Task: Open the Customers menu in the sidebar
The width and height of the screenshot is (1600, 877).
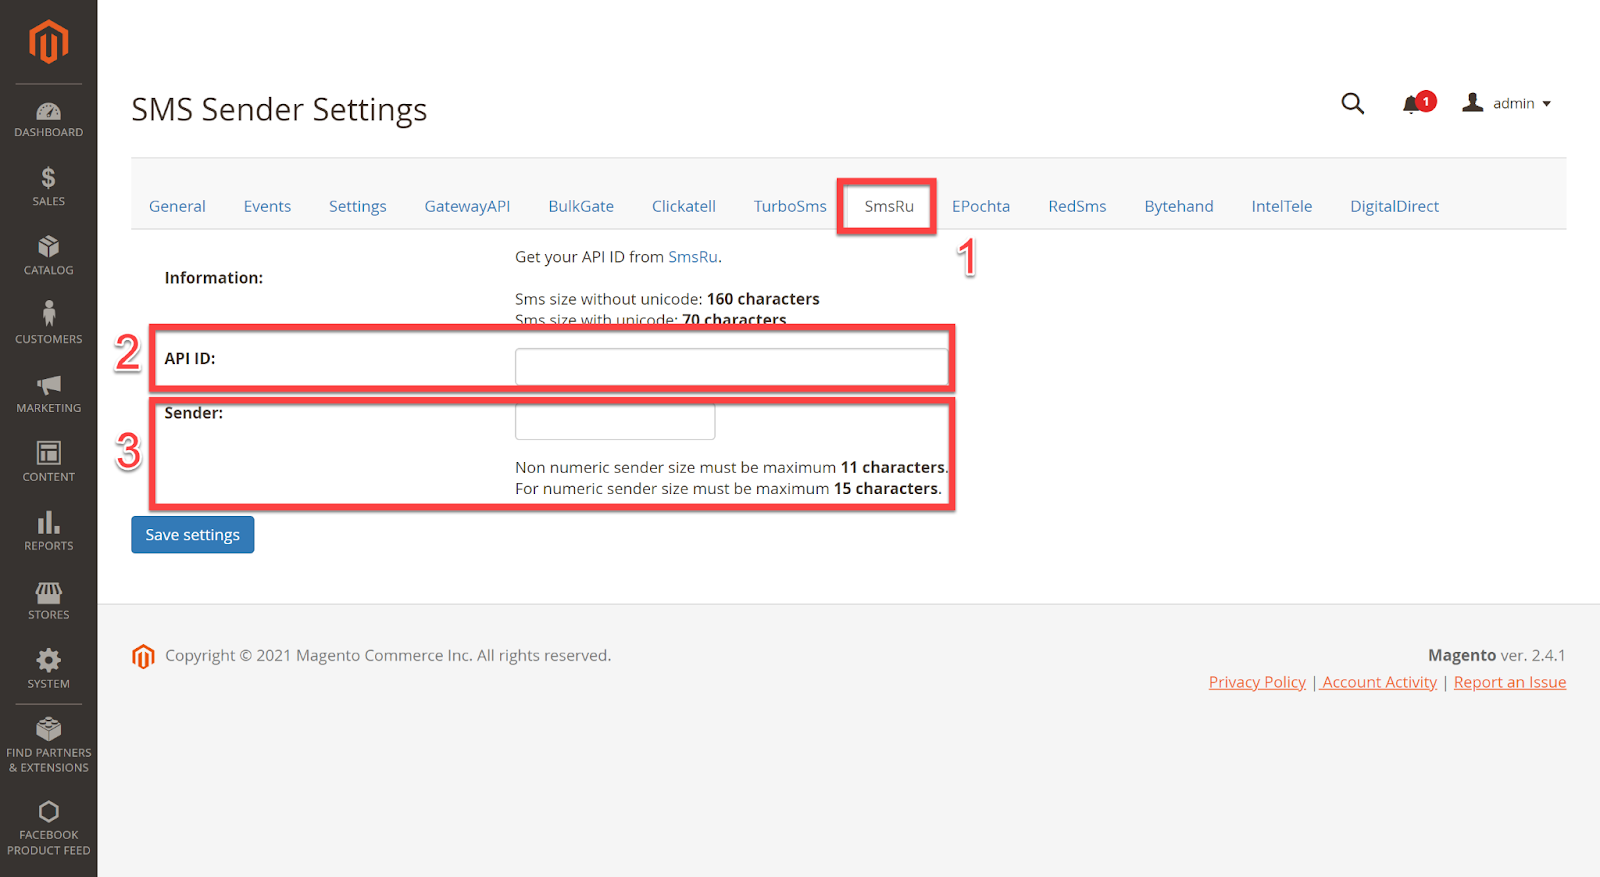Action: [x=48, y=325]
